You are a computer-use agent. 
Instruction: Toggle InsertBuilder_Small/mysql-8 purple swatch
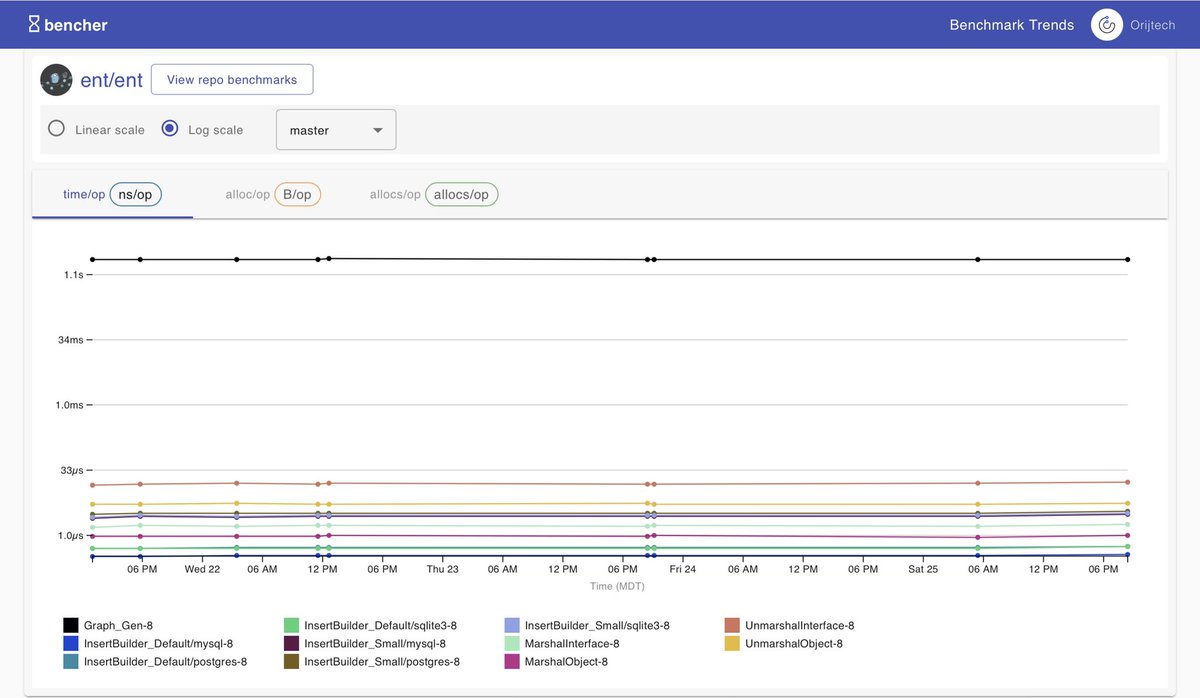pyautogui.click(x=291, y=643)
